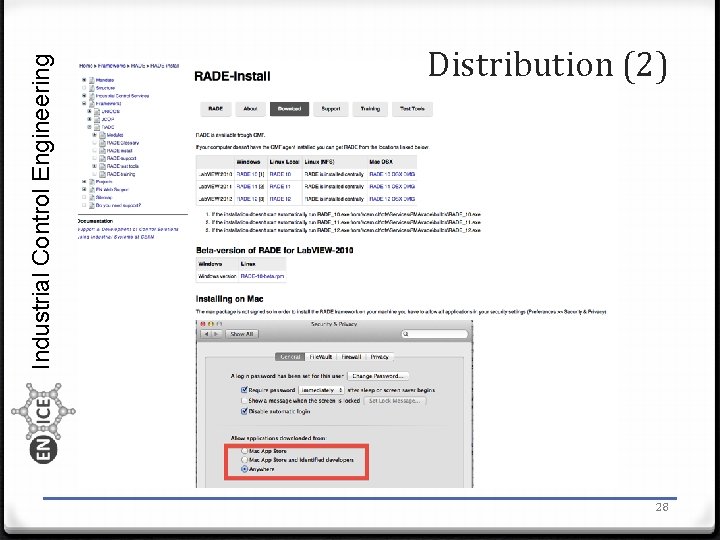Open the RADE page tab
The image size is (720, 540).
click(x=216, y=109)
